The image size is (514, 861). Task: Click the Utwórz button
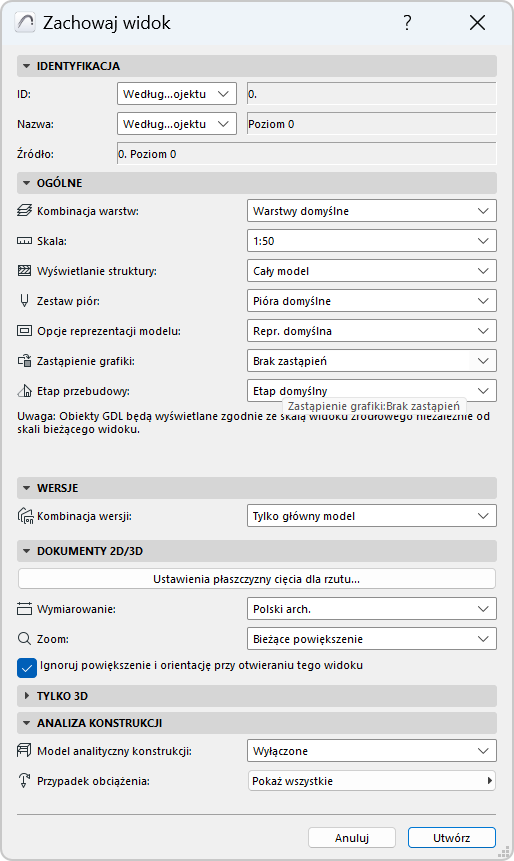coord(451,838)
